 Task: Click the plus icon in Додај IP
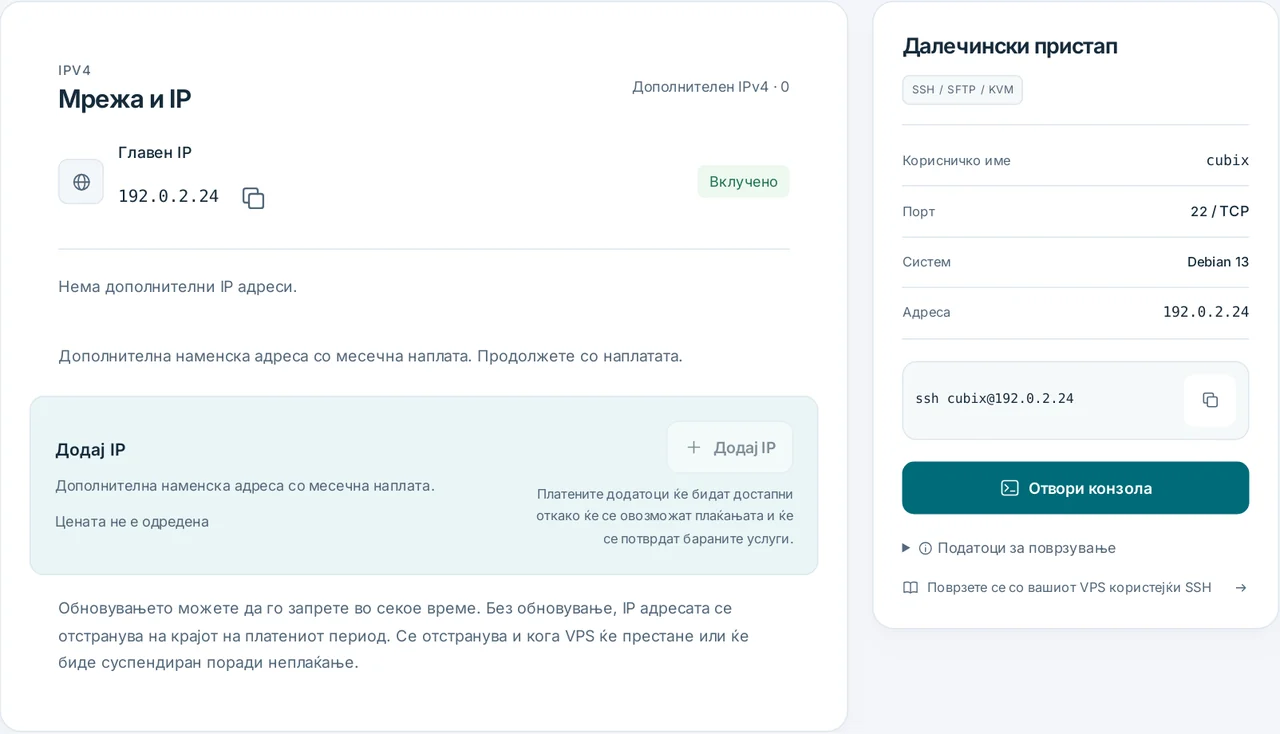693,447
